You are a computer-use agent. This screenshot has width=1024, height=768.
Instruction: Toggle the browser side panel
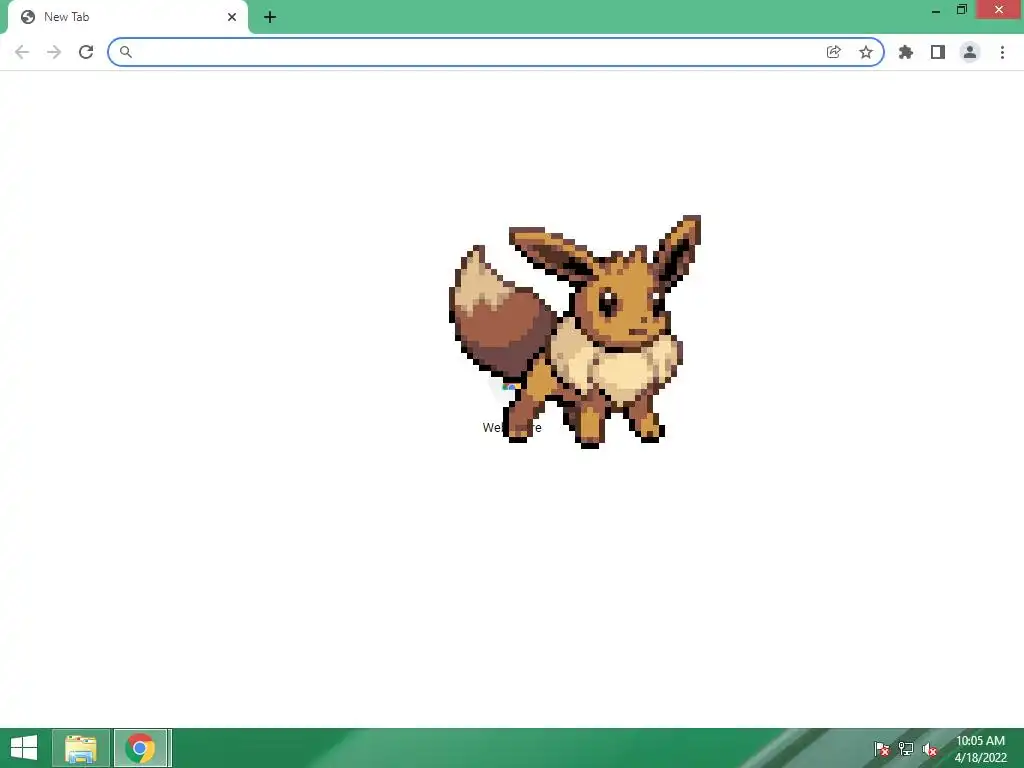[x=938, y=52]
